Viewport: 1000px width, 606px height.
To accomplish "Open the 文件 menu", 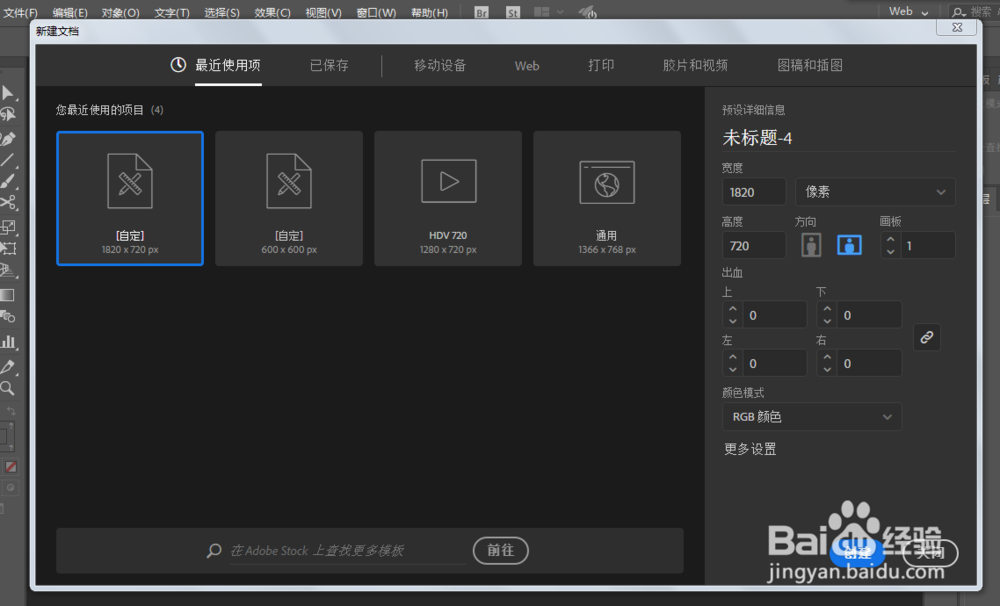I will click(x=18, y=12).
